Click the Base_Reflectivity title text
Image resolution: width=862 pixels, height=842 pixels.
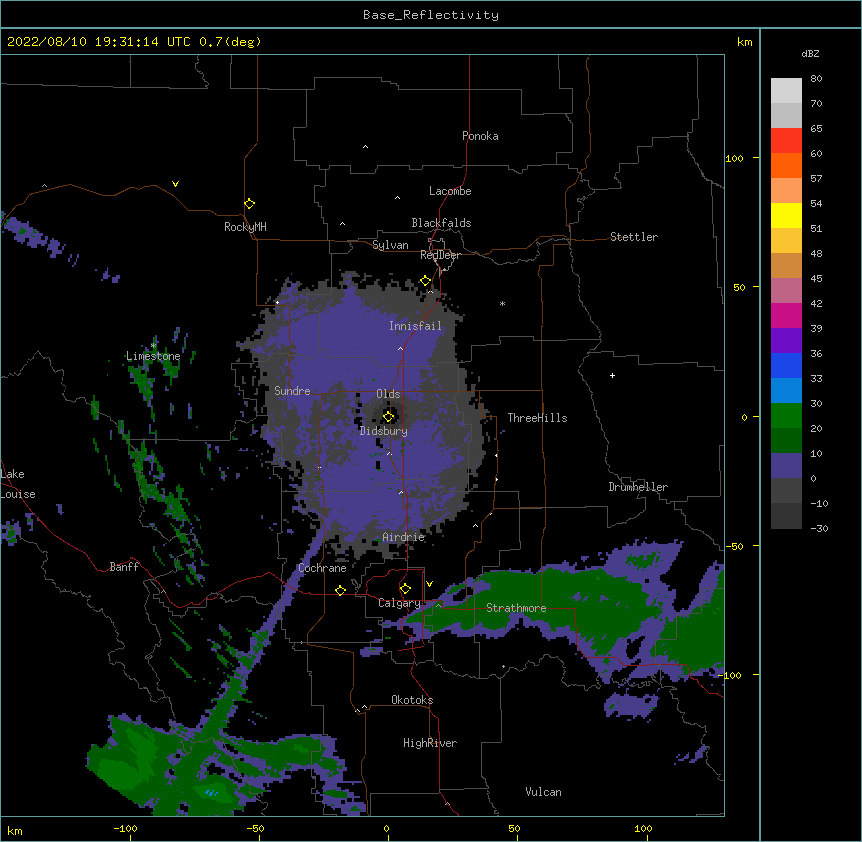coord(431,15)
